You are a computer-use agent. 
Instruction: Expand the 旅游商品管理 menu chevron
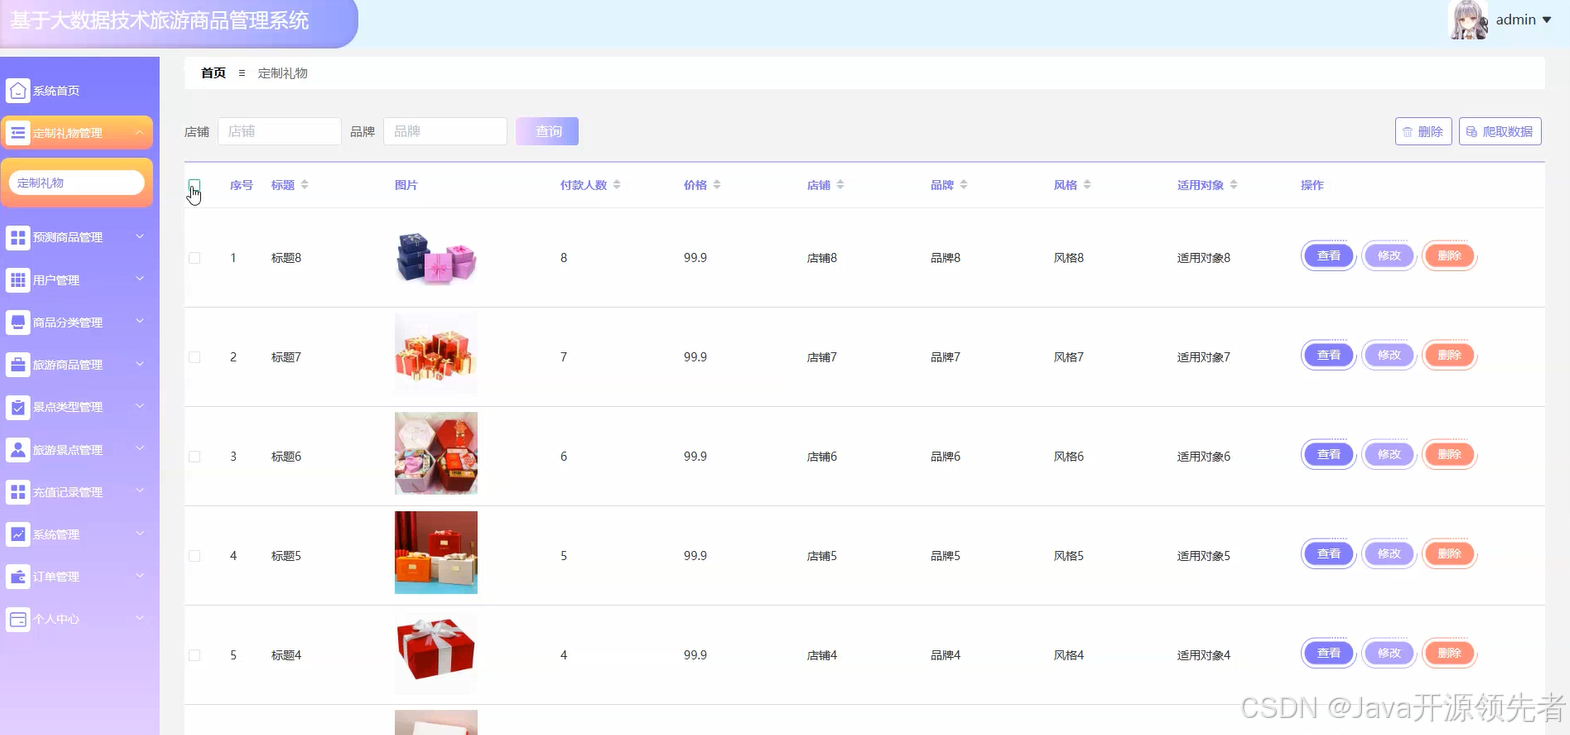point(140,364)
